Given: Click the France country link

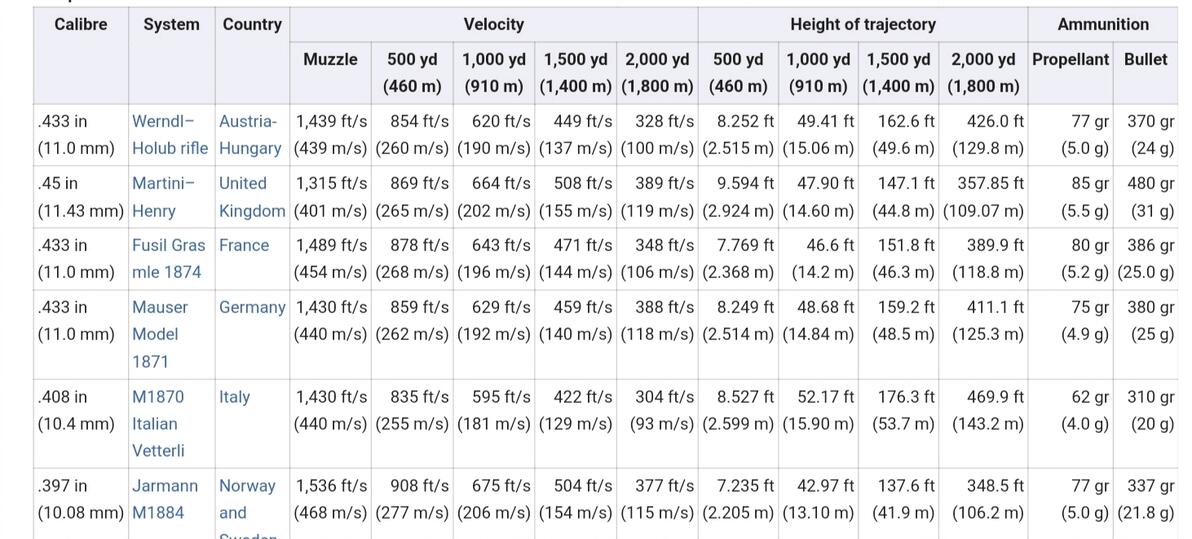Looking at the screenshot, I should [244, 245].
